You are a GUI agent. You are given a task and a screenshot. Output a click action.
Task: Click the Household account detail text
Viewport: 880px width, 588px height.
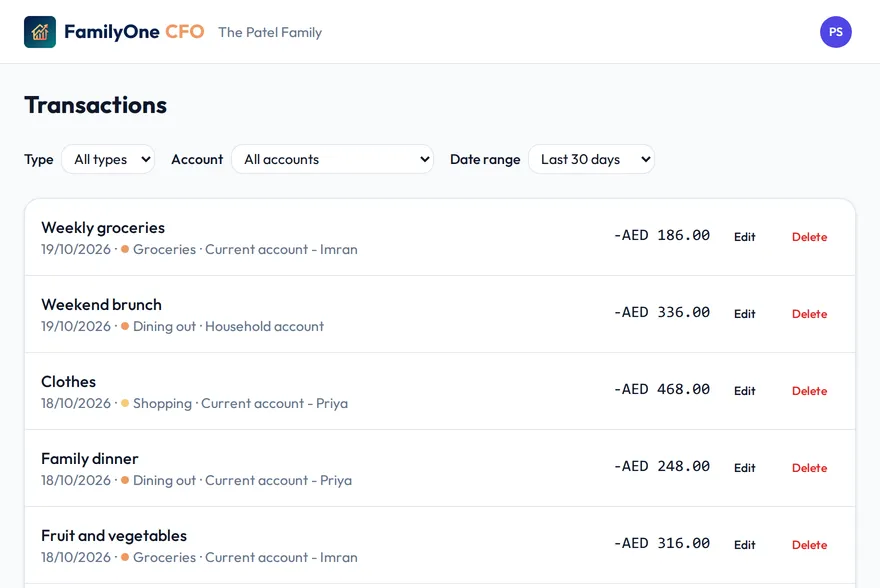[264, 327]
